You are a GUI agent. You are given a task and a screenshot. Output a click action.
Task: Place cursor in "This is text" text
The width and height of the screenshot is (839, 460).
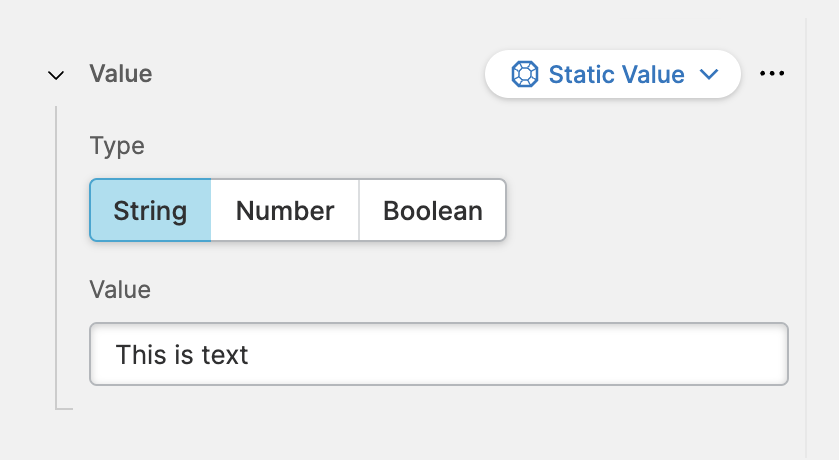[182, 354]
